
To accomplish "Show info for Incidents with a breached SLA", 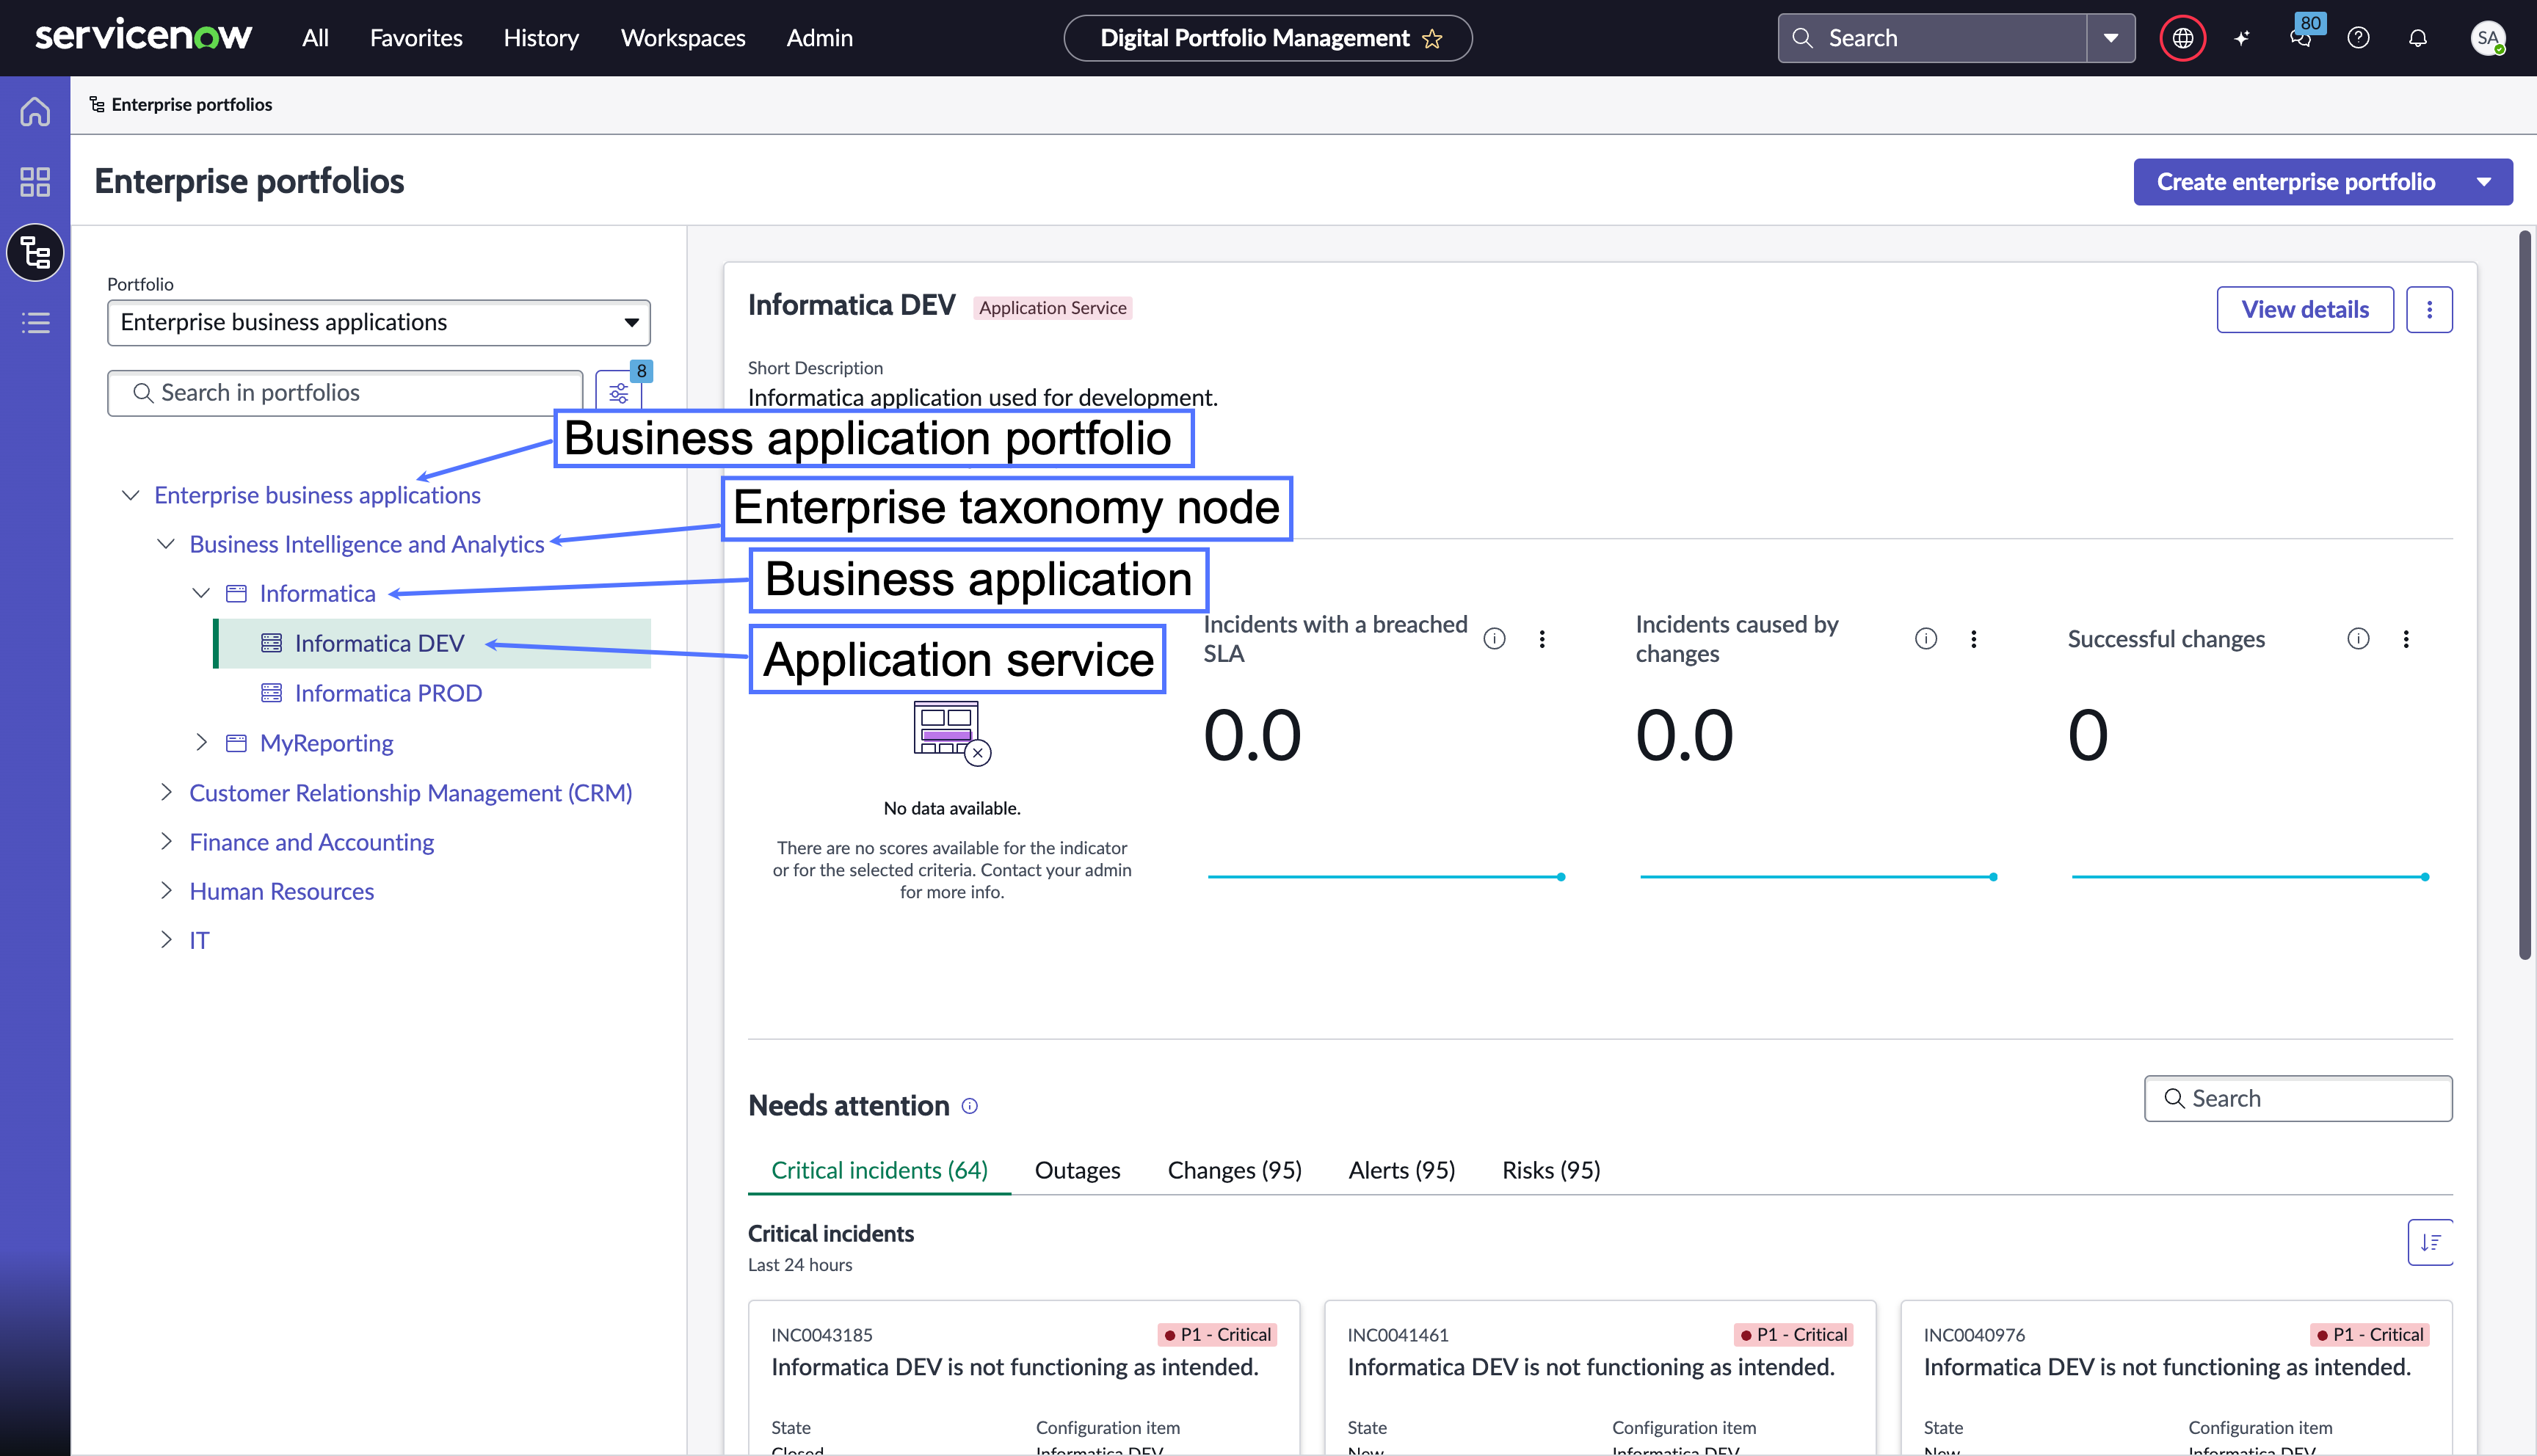I will 1494,638.
